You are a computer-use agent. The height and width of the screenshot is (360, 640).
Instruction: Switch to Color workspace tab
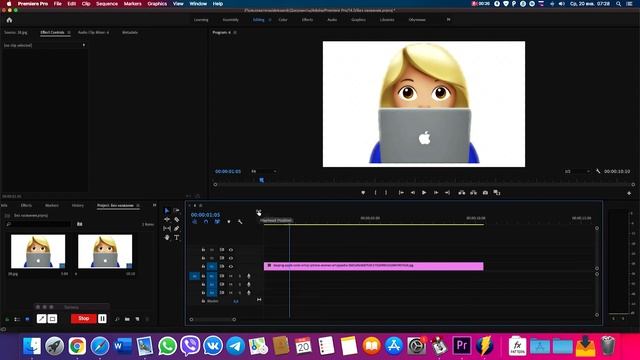[283, 20]
